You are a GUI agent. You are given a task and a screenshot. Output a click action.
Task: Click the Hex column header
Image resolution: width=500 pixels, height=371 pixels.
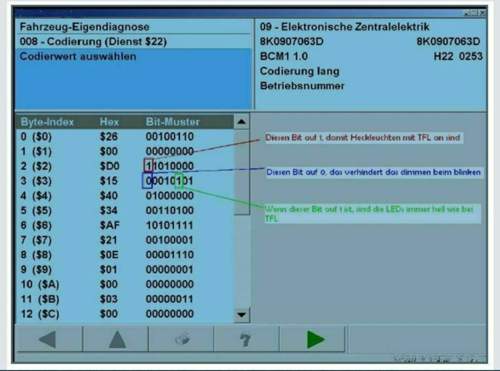pos(109,122)
